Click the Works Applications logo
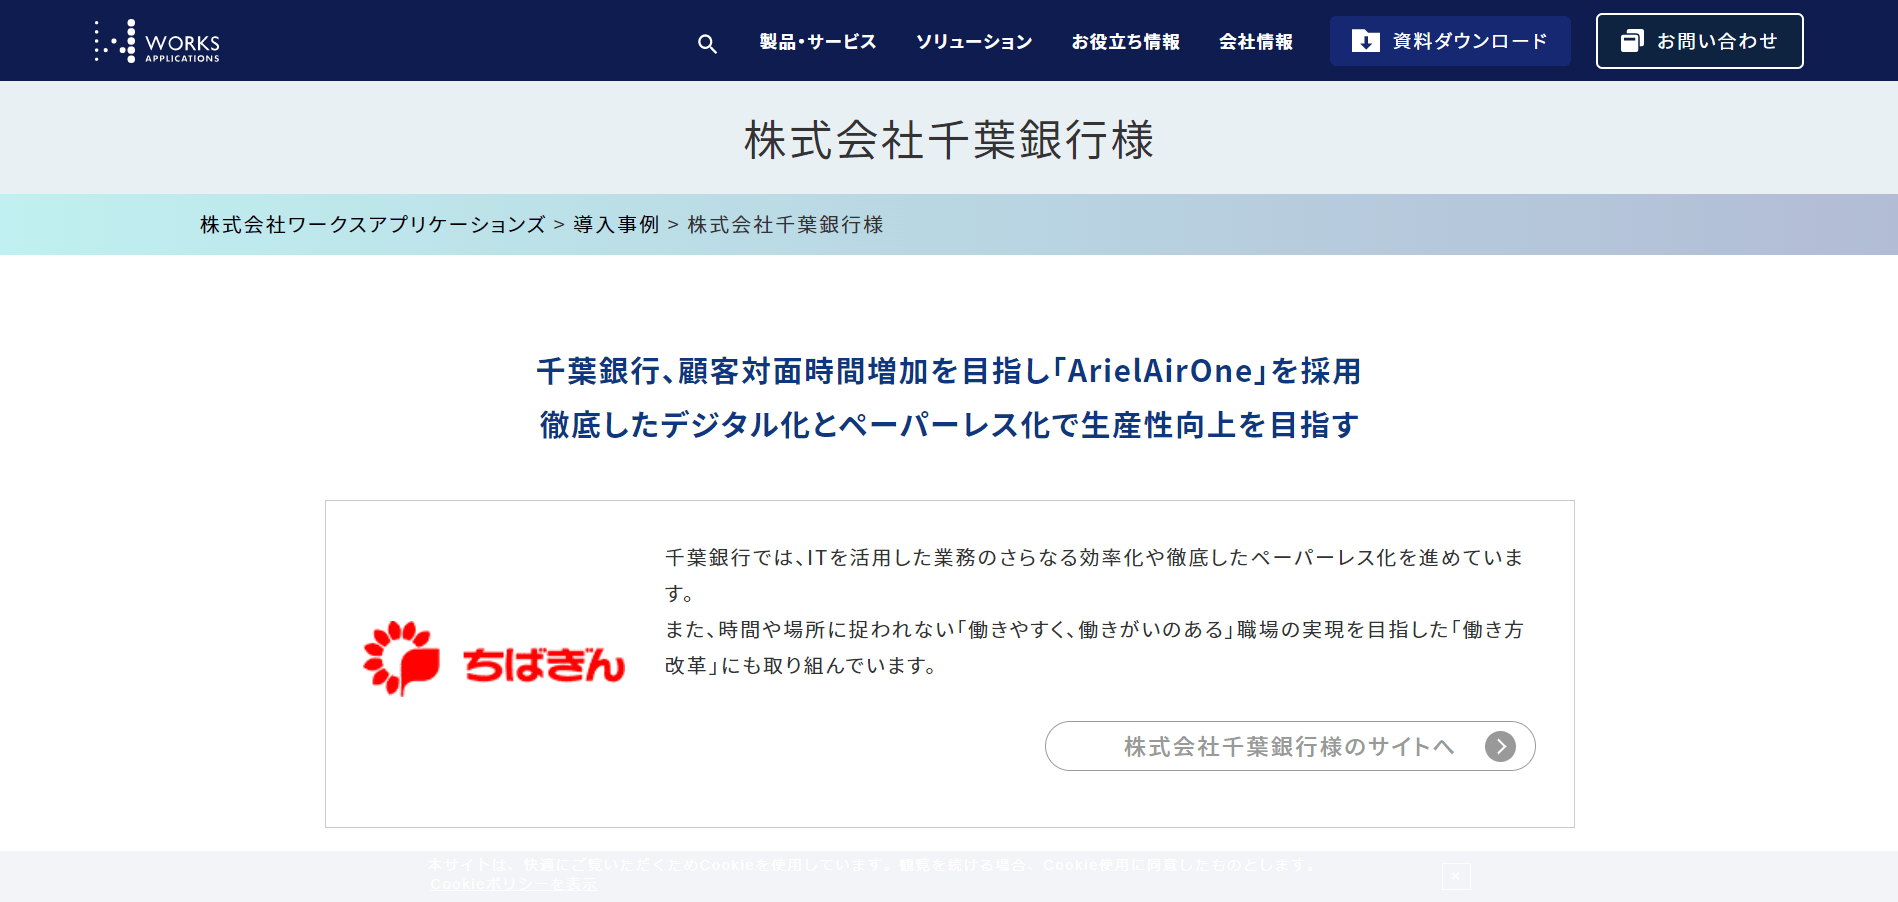The image size is (1898, 902). (157, 41)
